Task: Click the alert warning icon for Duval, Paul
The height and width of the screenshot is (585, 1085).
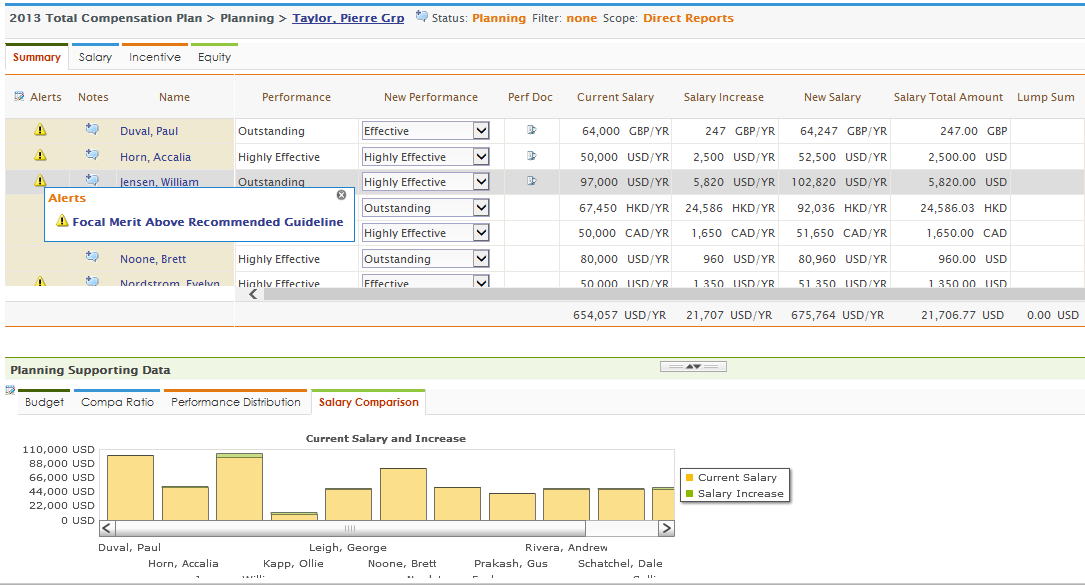Action: (40, 130)
